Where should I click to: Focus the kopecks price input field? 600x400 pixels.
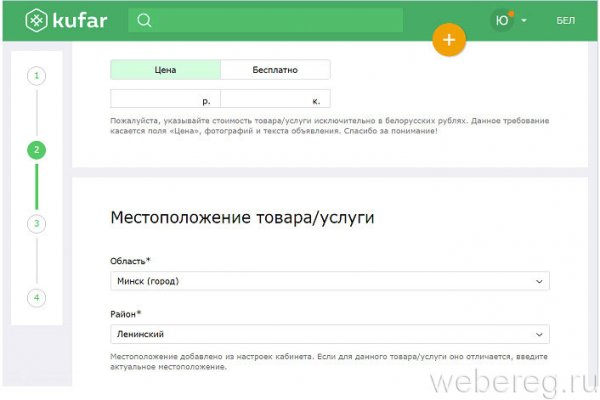pos(268,100)
